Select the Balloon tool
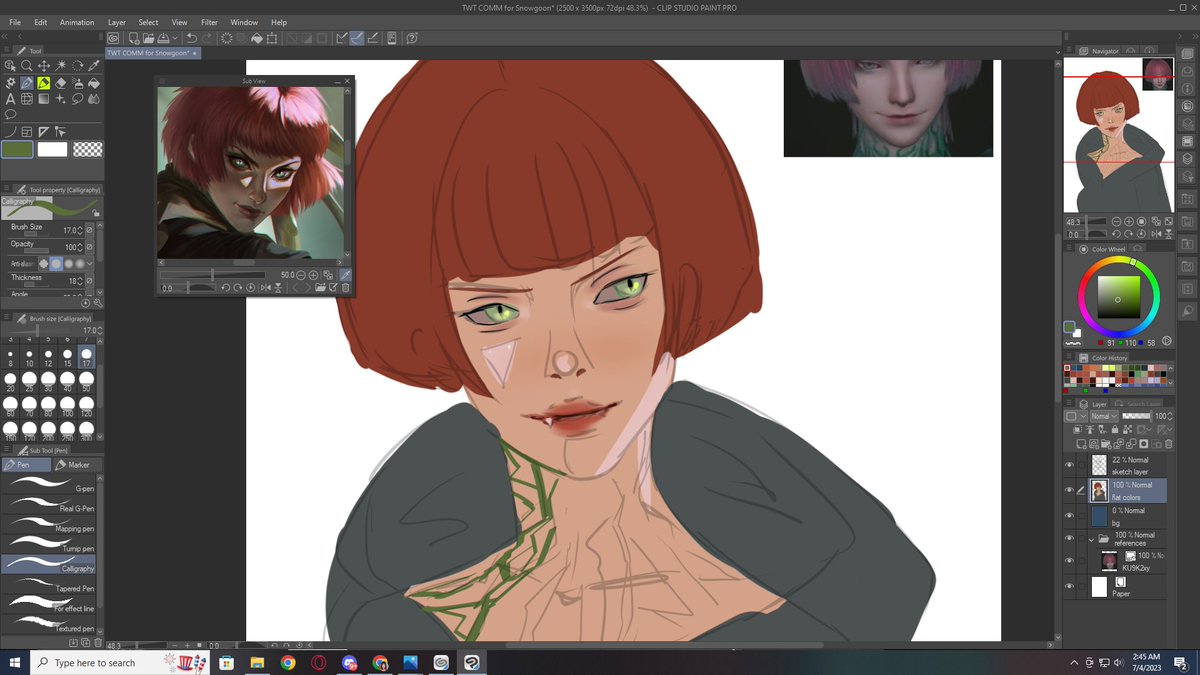The width and height of the screenshot is (1200, 675). click(10, 114)
